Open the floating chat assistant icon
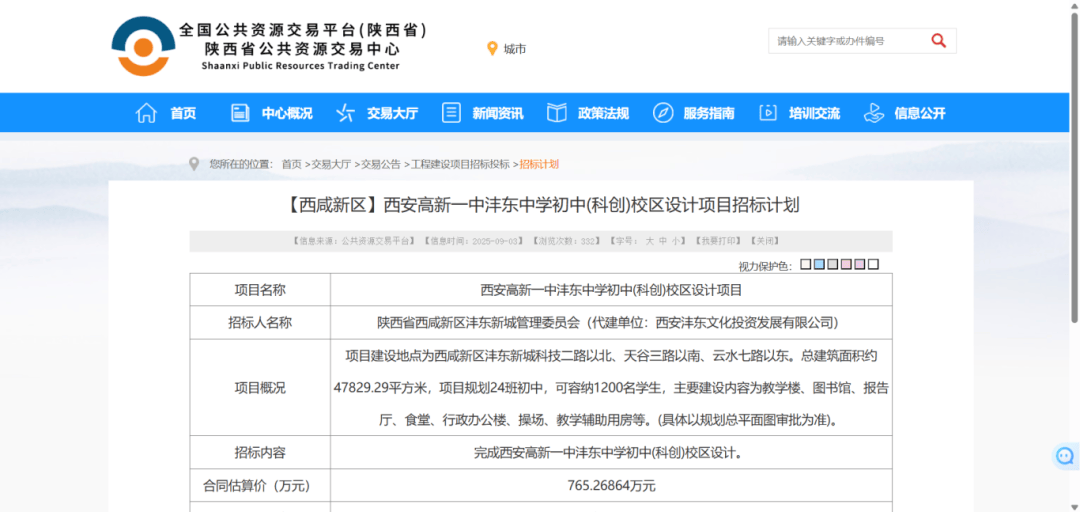Viewport: 1080px width, 512px height. coord(1065,456)
